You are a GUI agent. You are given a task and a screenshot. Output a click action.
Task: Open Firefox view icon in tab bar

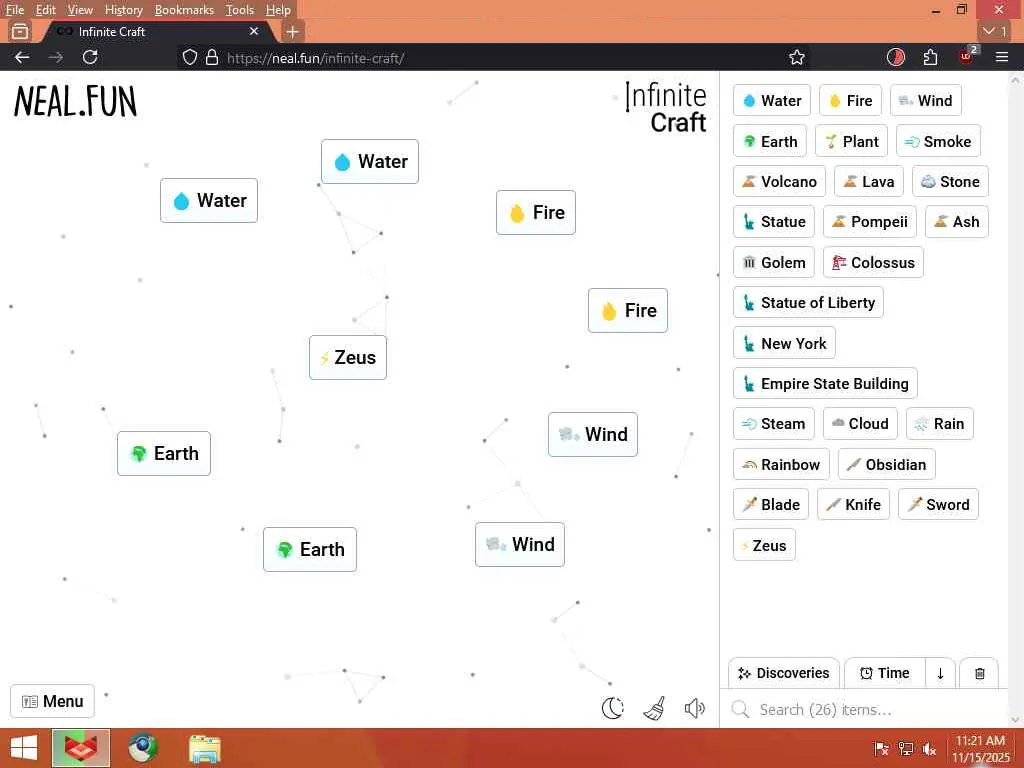(x=20, y=31)
